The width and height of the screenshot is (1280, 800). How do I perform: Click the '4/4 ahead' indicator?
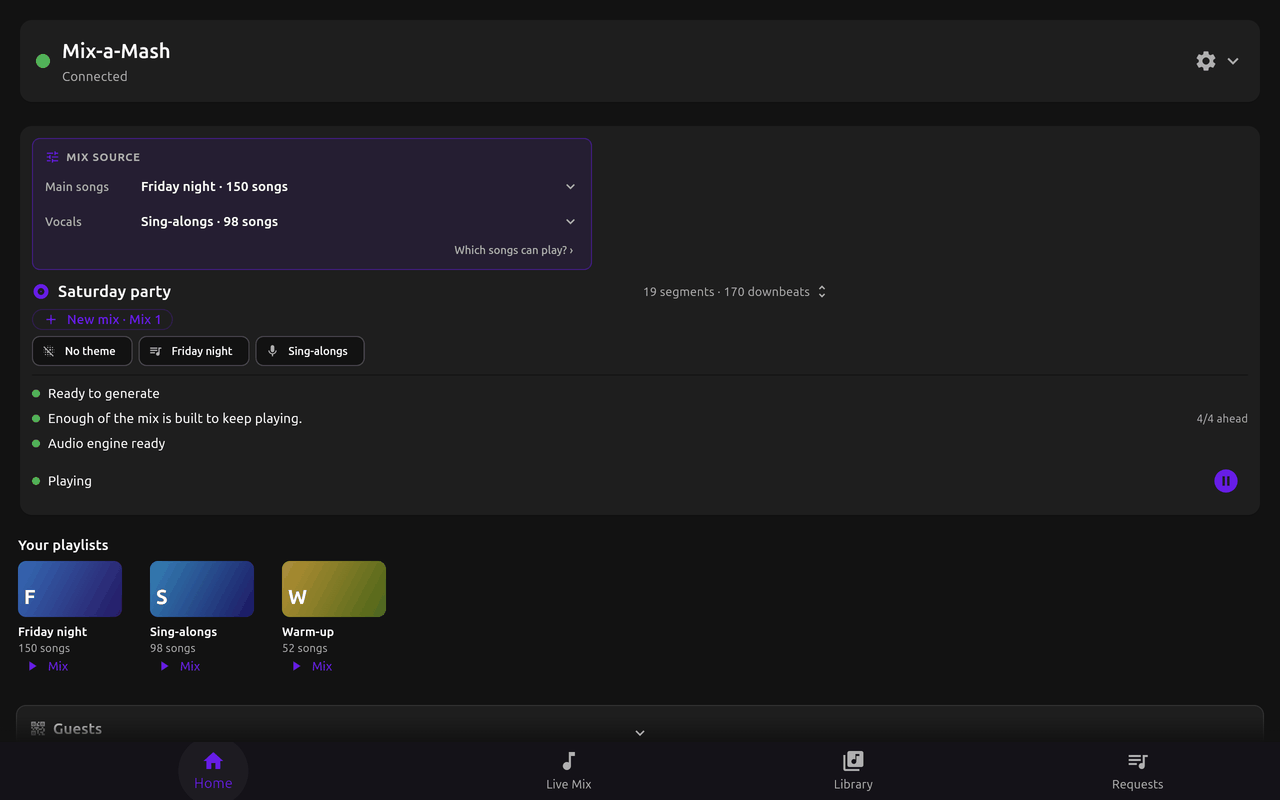(1222, 419)
